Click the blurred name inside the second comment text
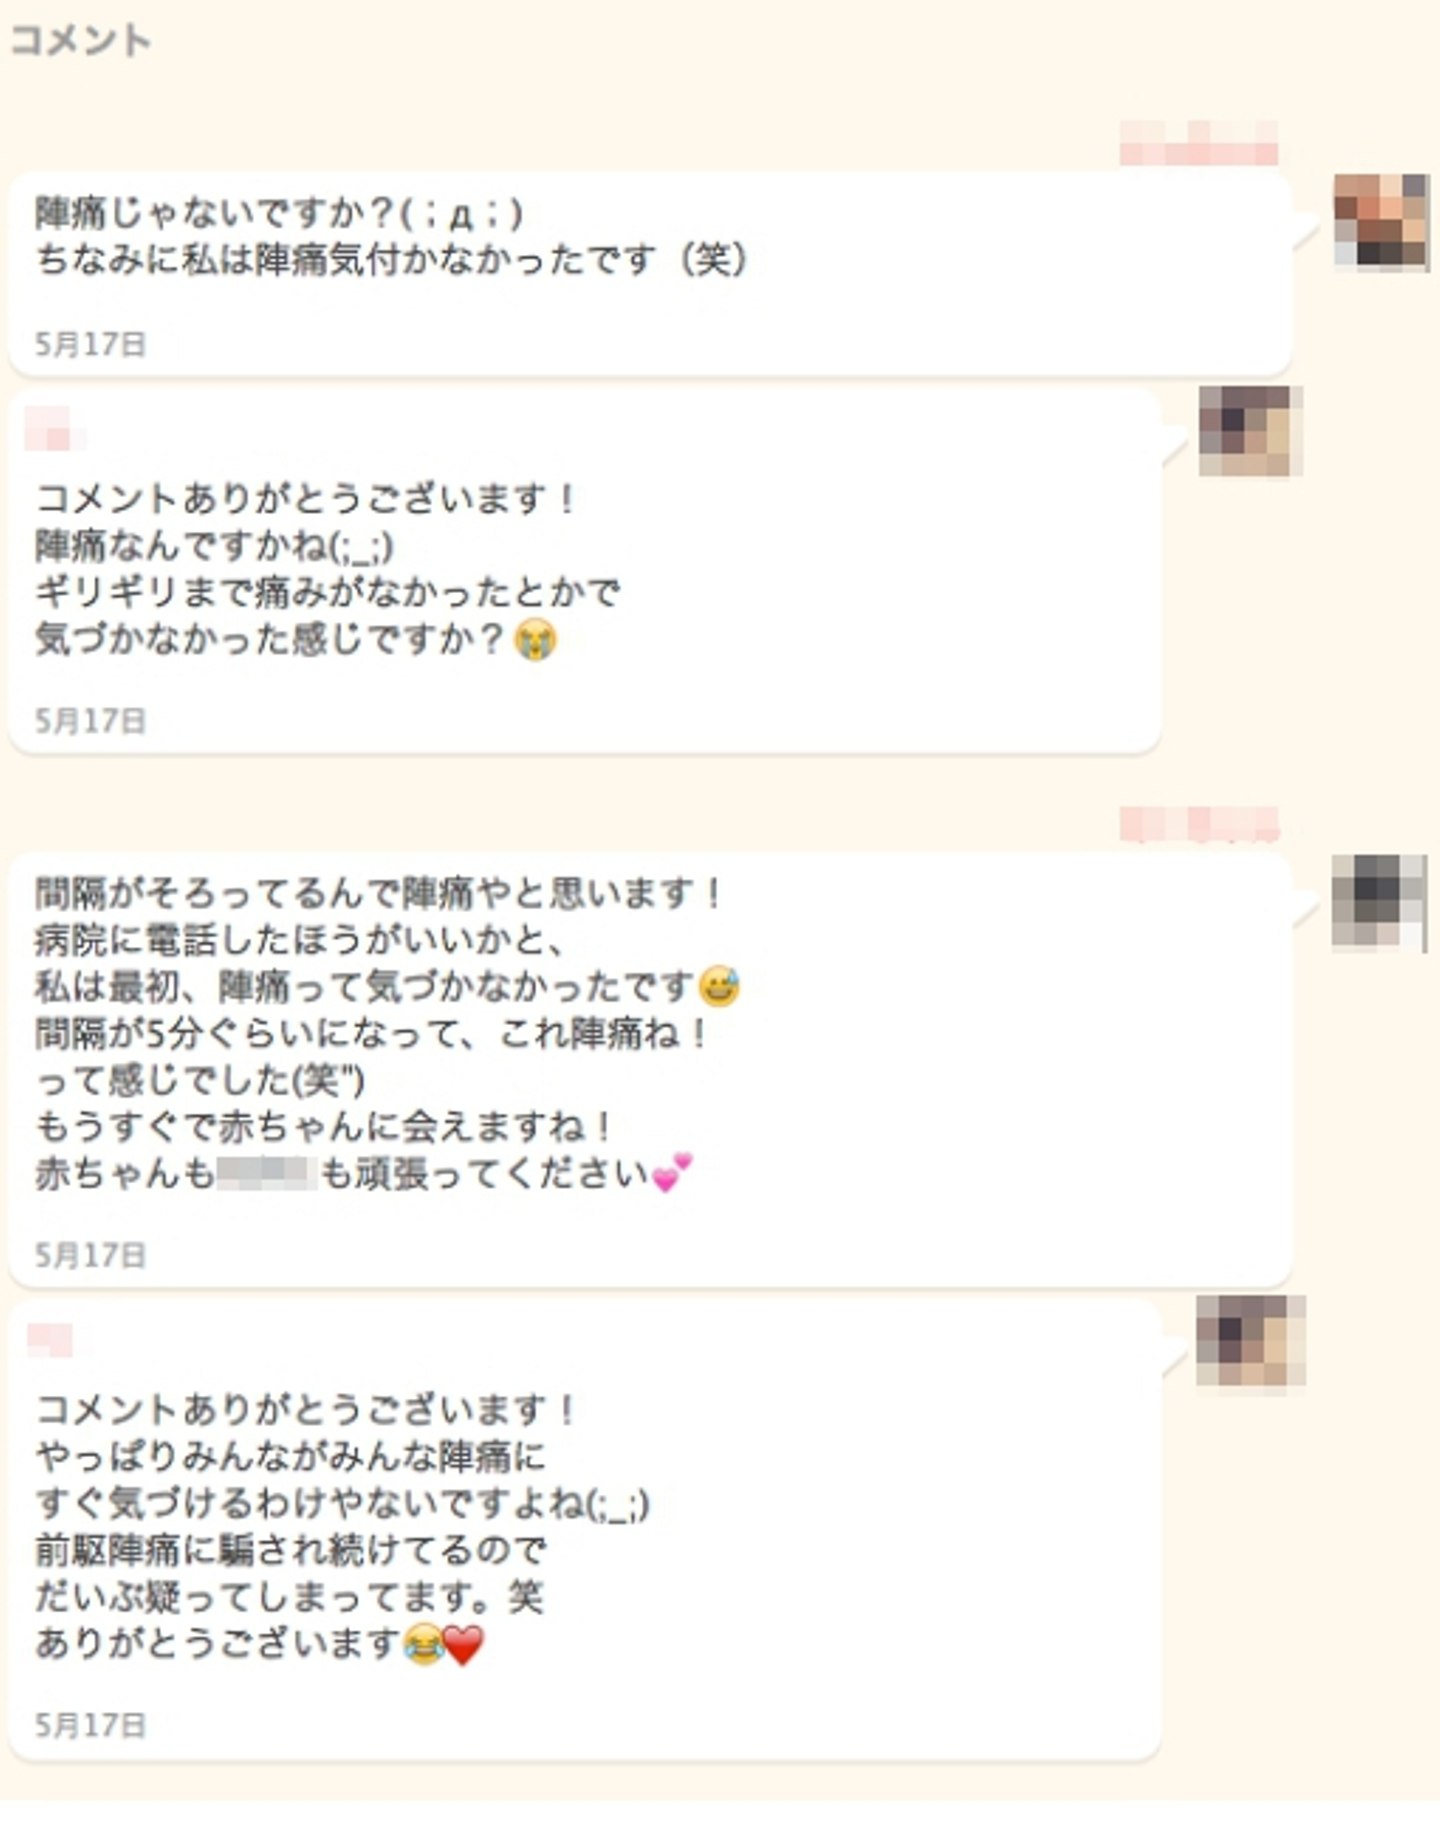 pos(267,1173)
